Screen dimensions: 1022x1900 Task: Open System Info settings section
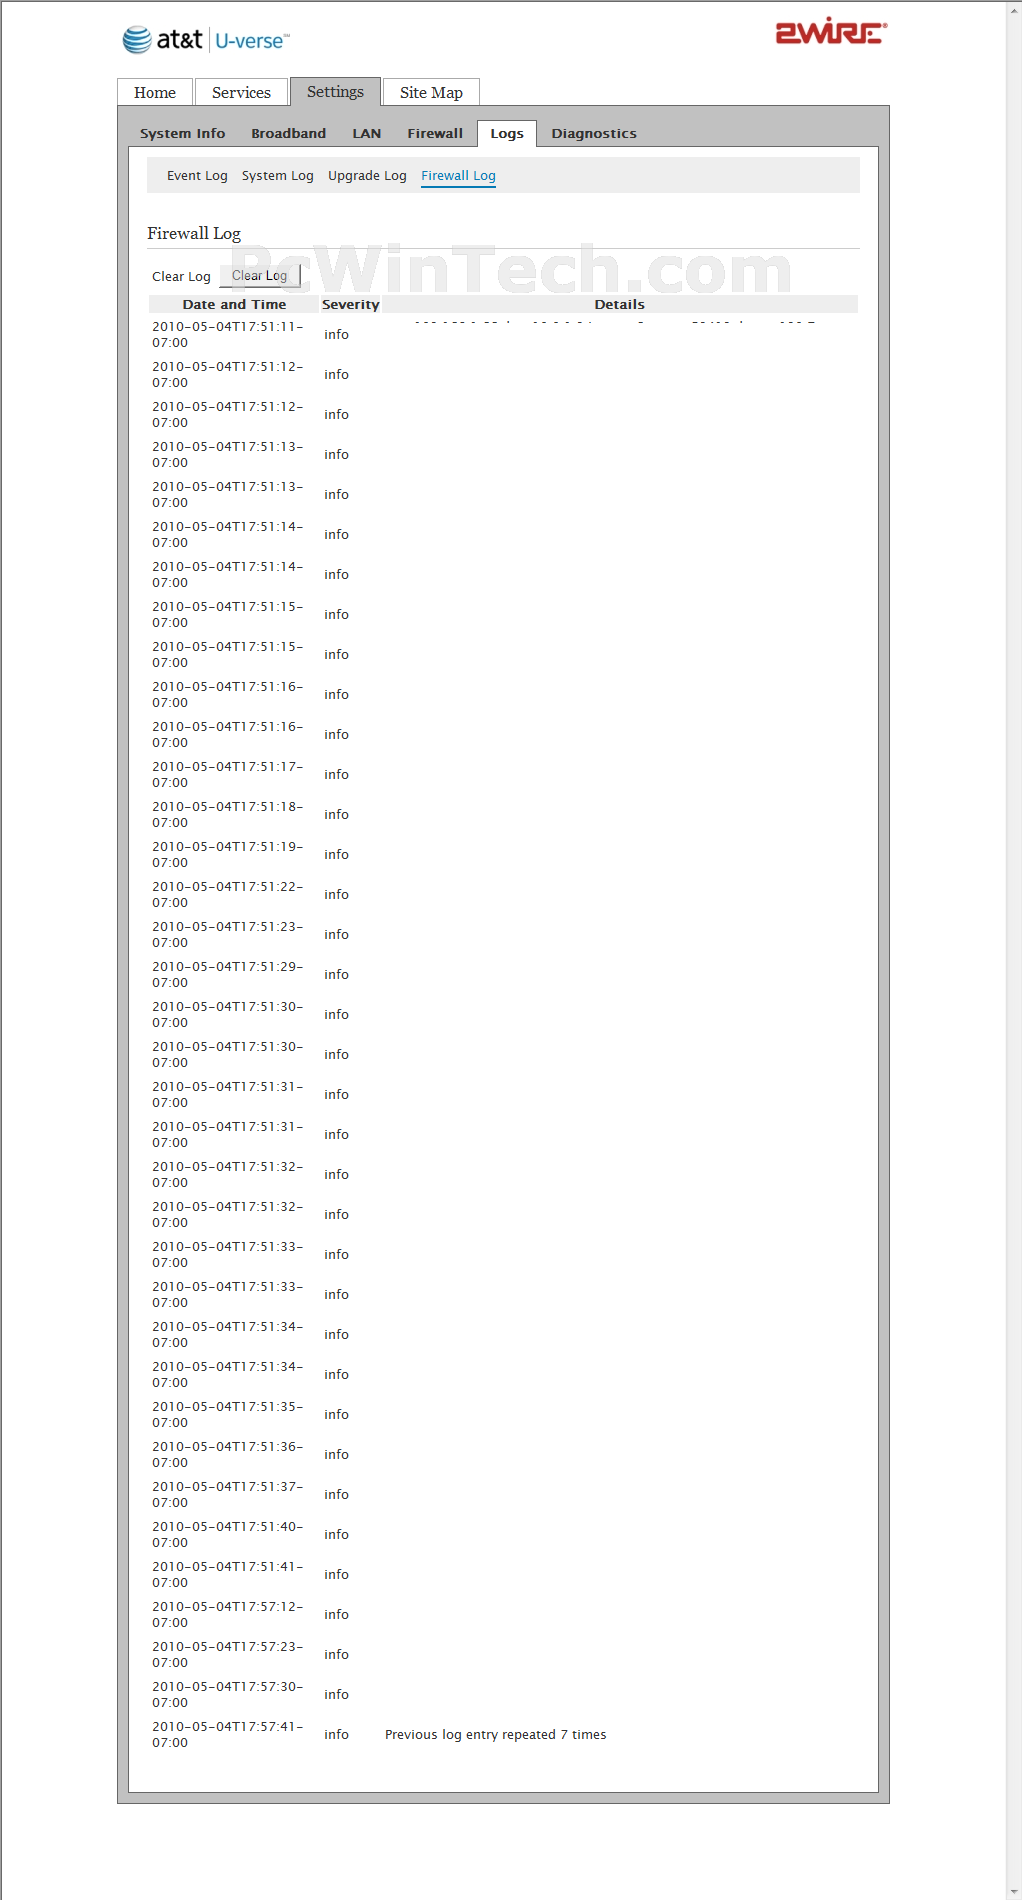[x=183, y=133]
